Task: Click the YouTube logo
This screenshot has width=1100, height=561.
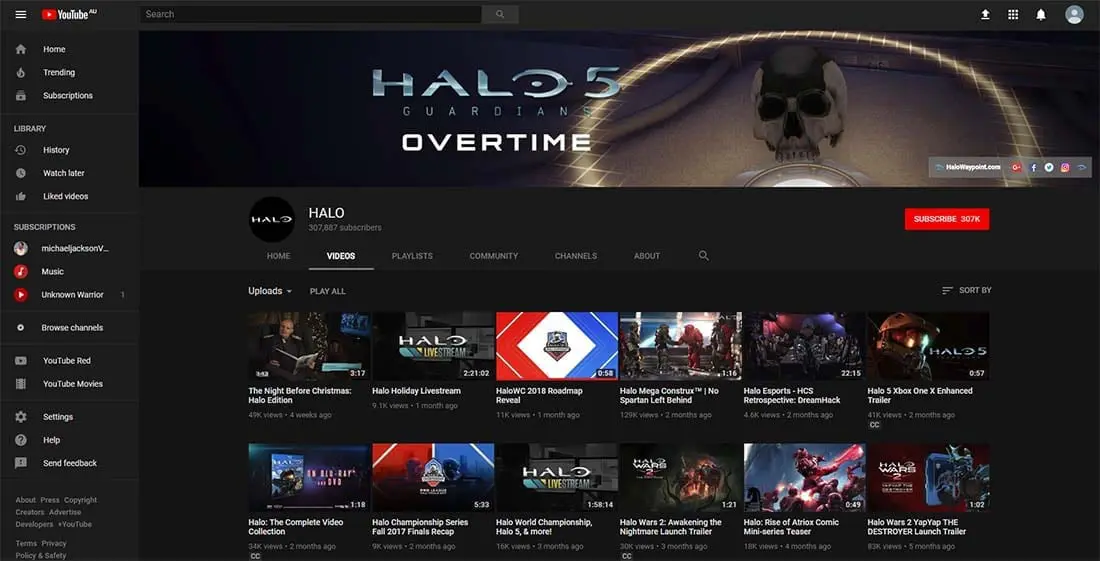Action: point(69,14)
